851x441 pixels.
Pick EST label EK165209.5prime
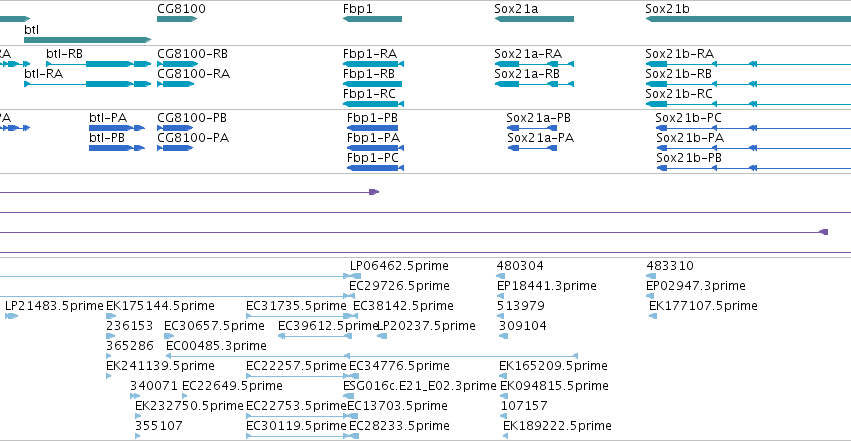pyautogui.click(x=553, y=366)
